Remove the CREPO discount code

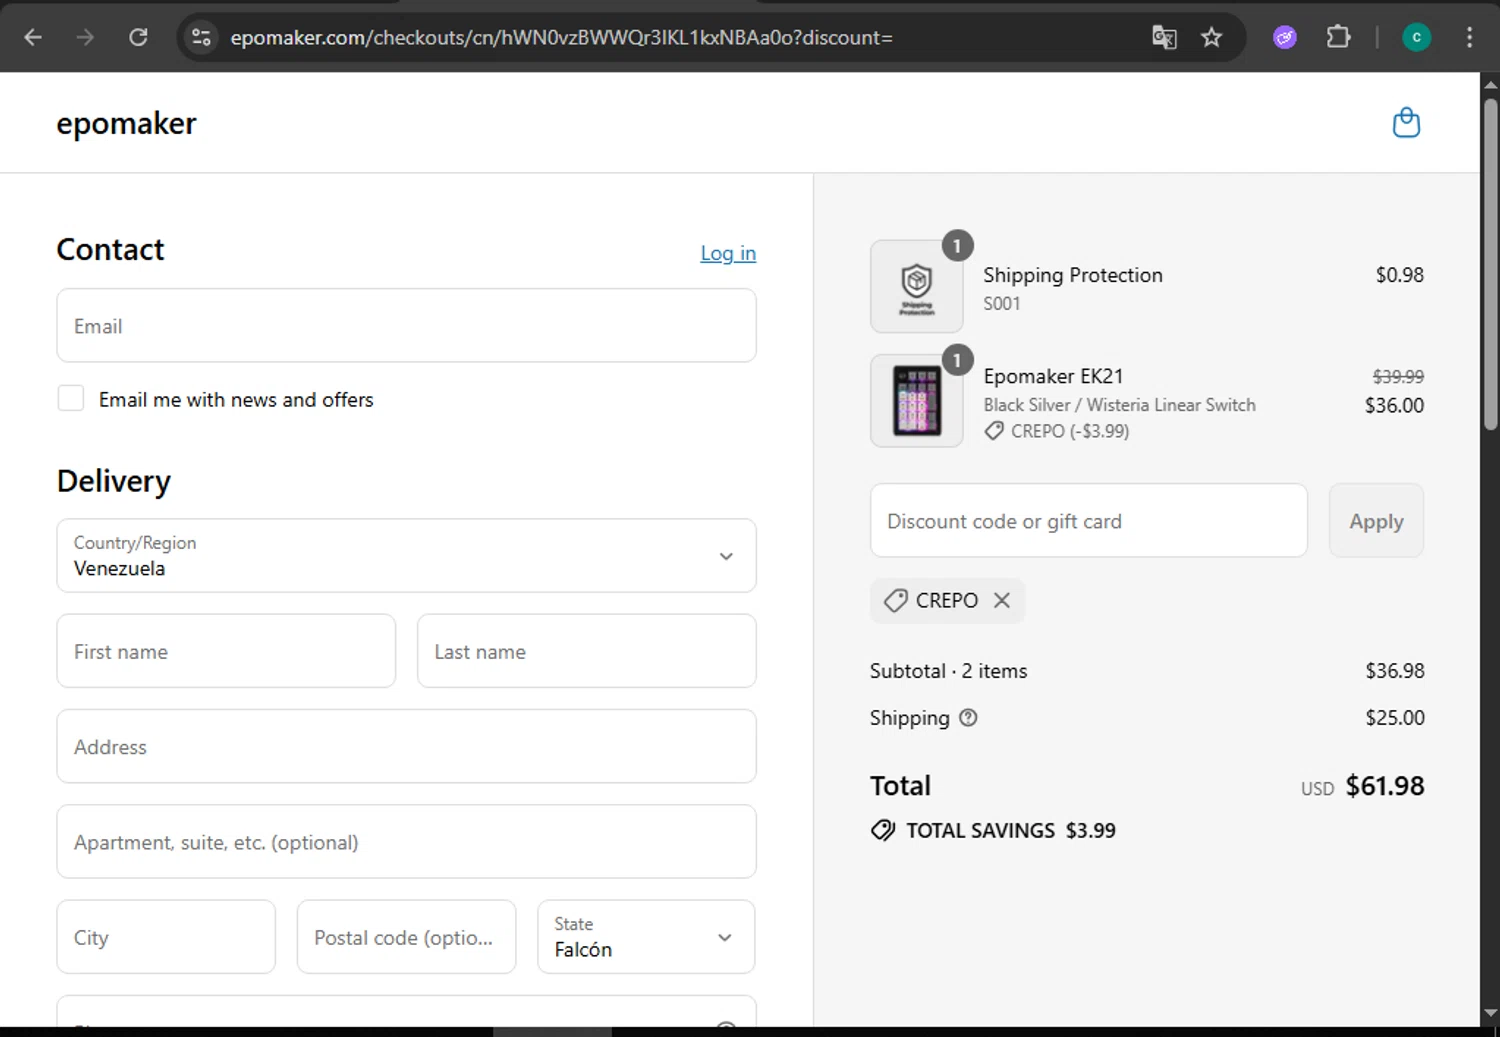coord(1002,600)
